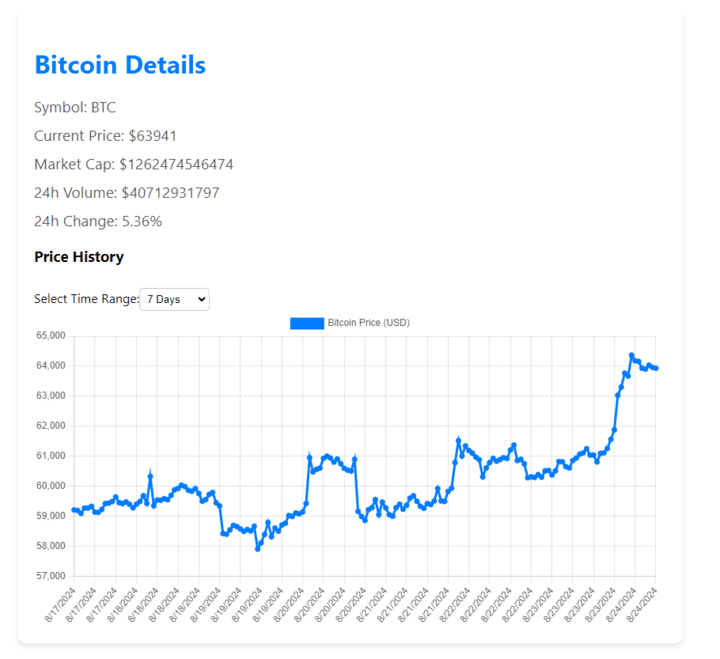Click the 61,000 y-axis tick label
720x659 pixels.
pyautogui.click(x=49, y=456)
